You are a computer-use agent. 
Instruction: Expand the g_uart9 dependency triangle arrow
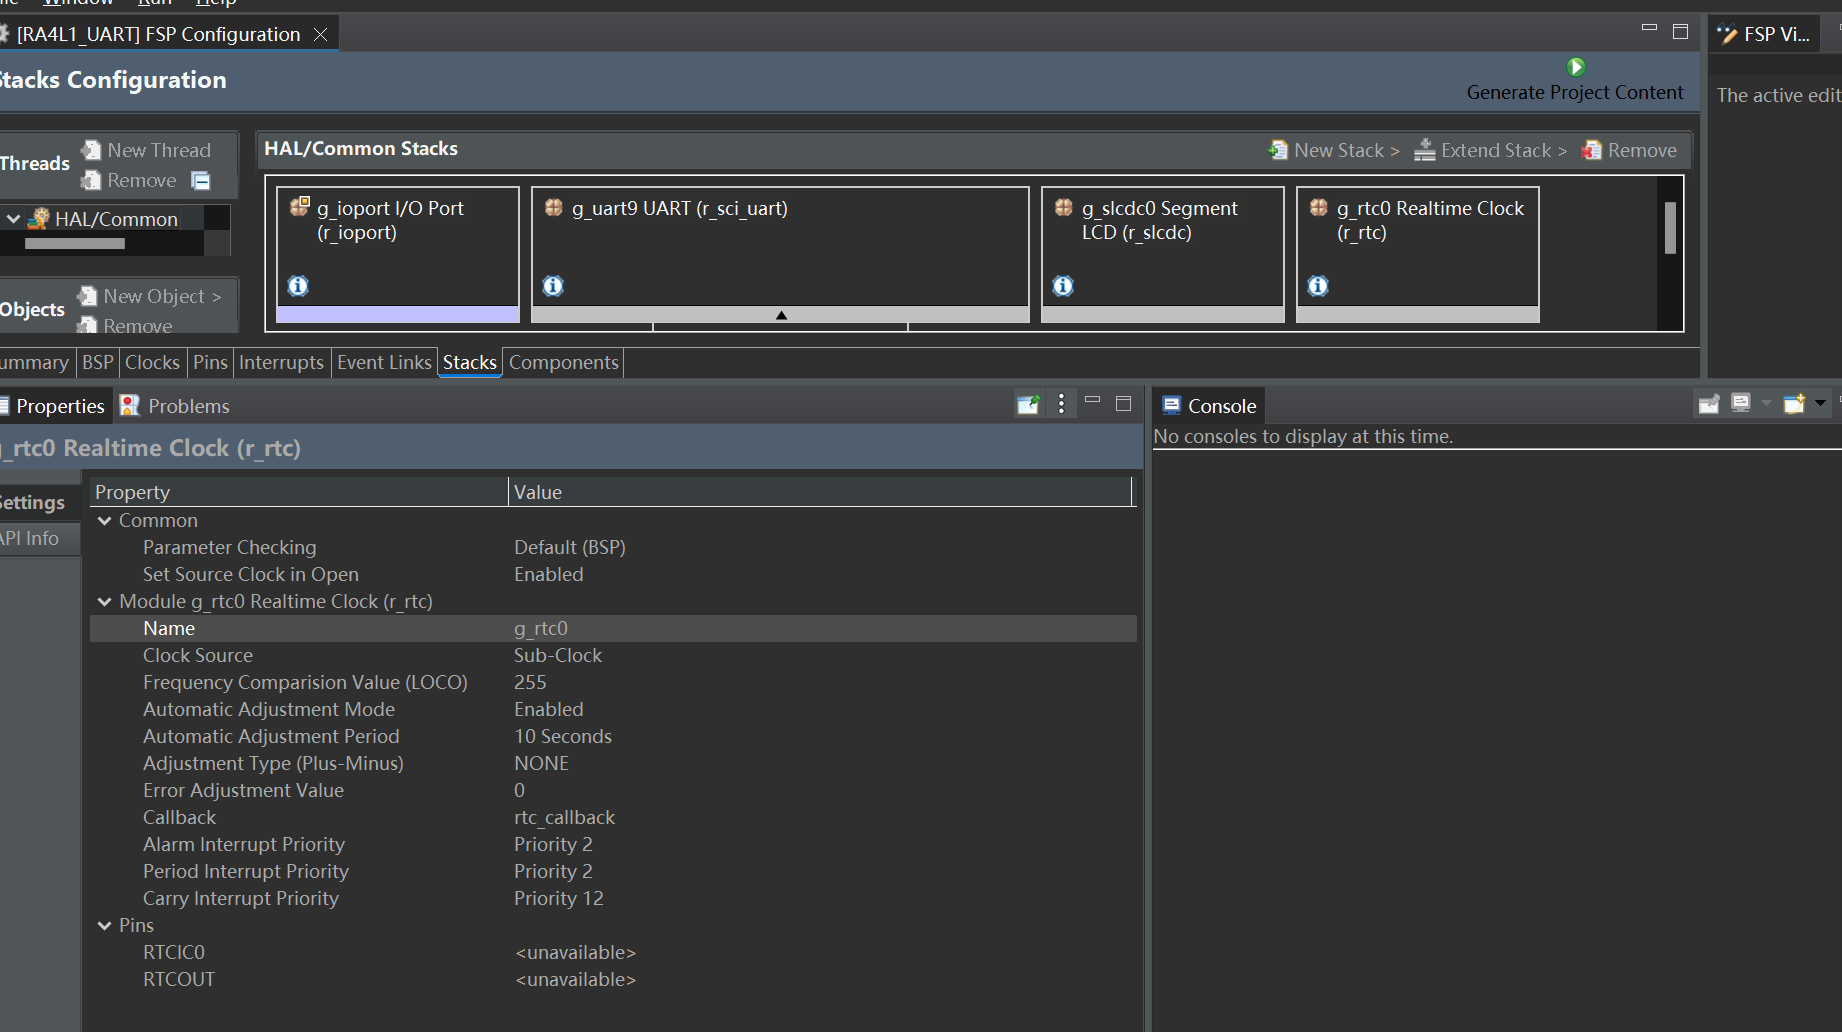coord(781,315)
